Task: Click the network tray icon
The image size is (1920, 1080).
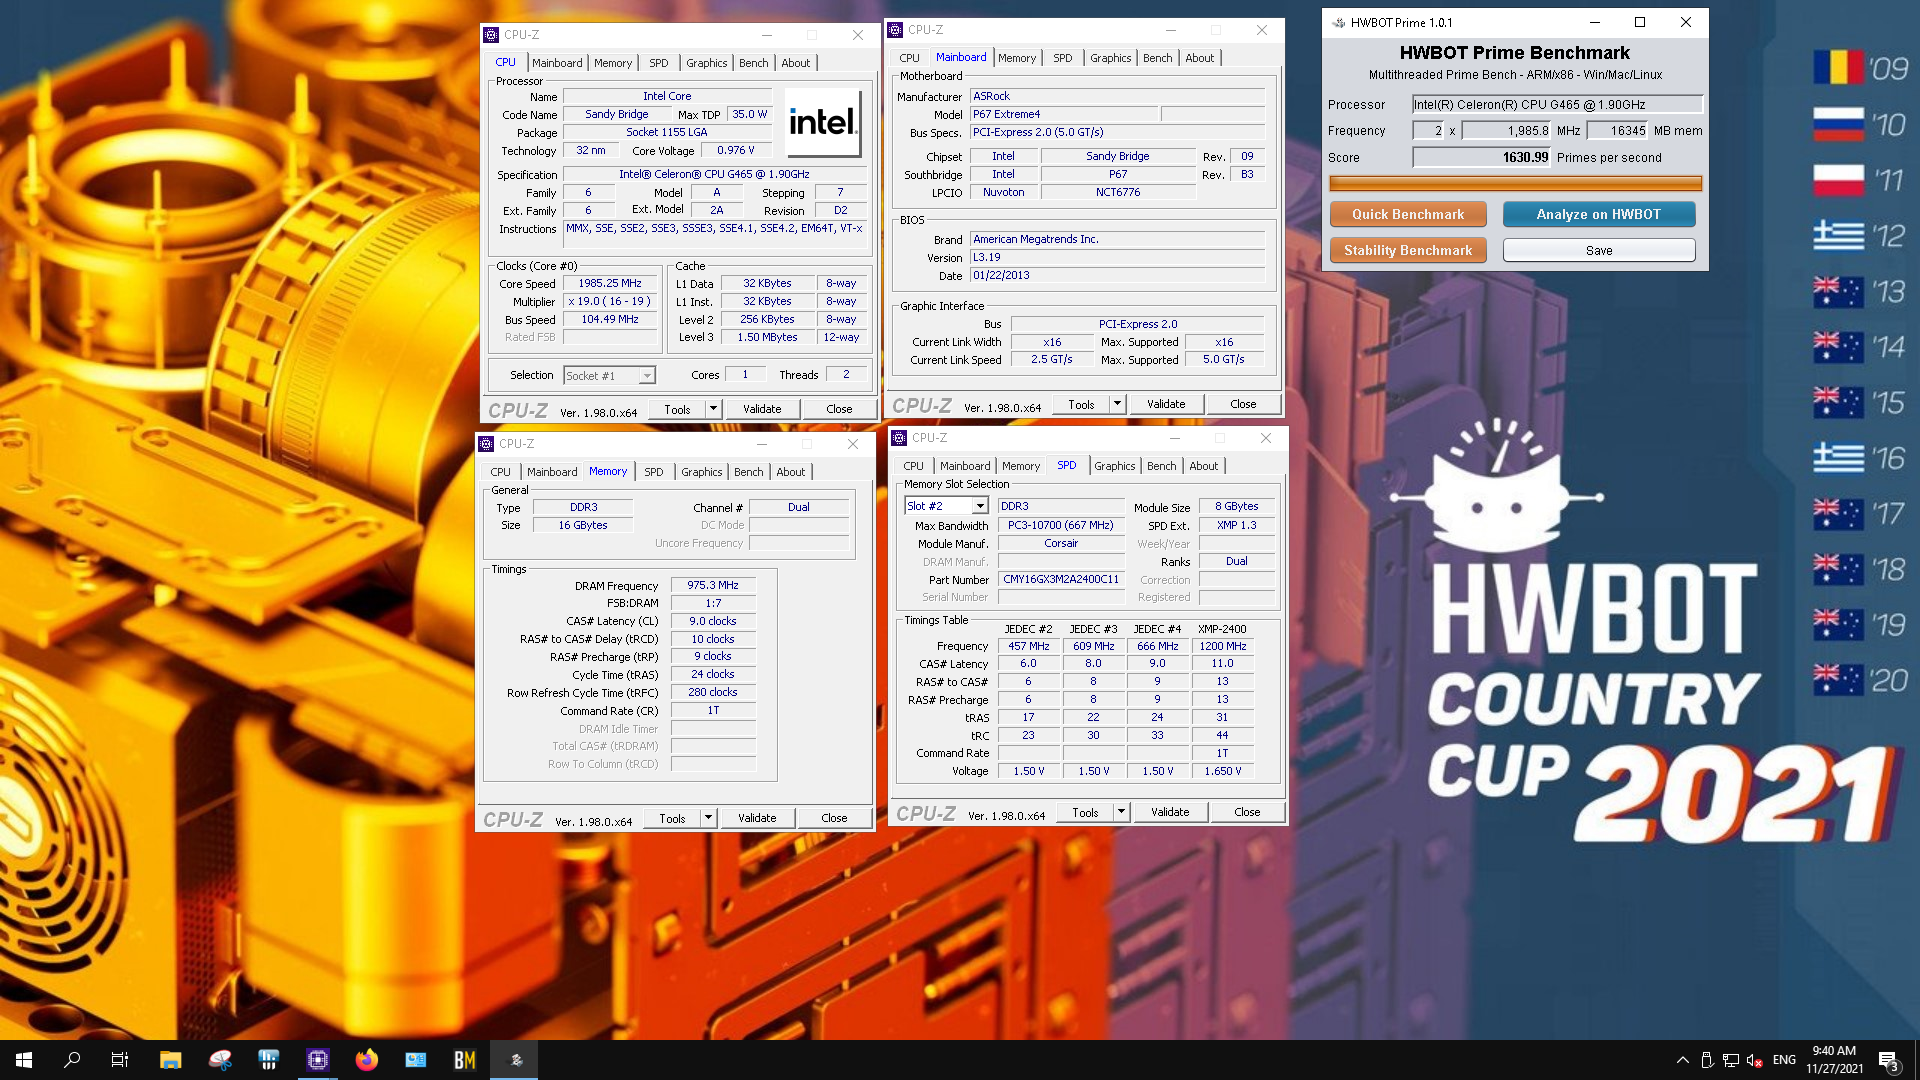Action: pos(1731,1060)
